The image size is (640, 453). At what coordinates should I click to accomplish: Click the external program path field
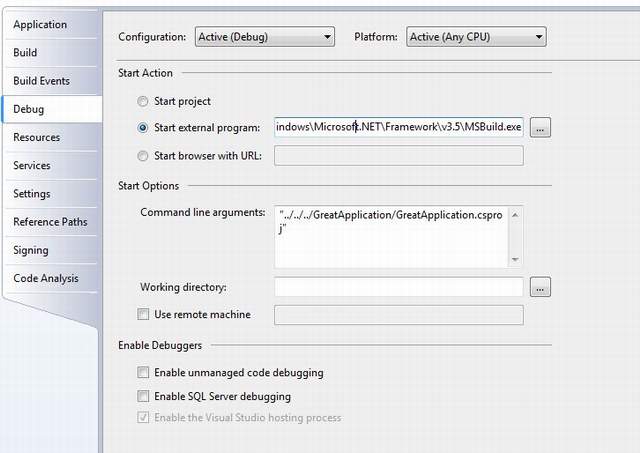coord(399,127)
